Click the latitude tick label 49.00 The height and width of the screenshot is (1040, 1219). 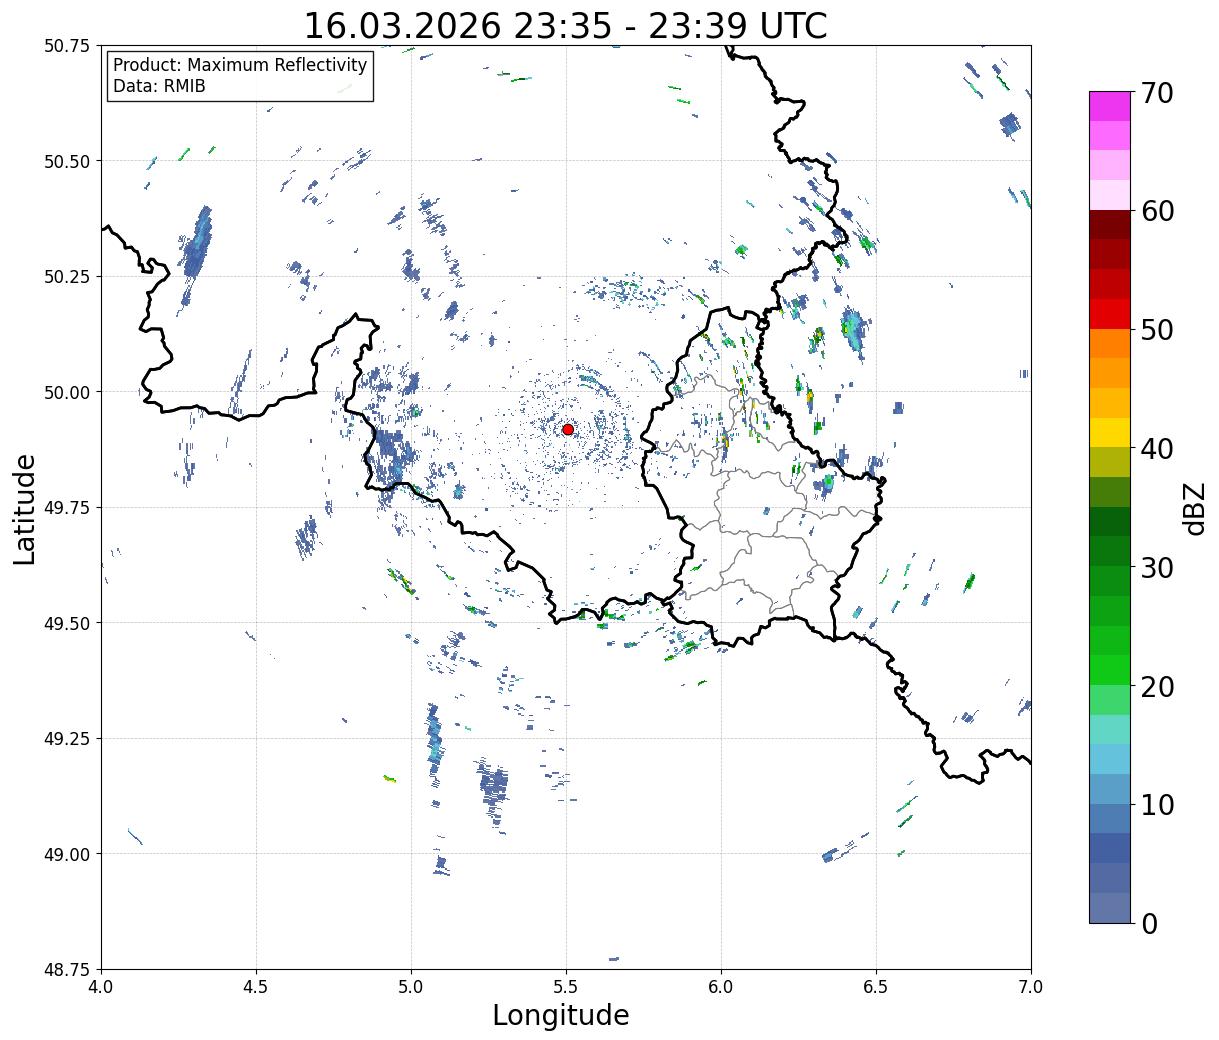click(x=66, y=854)
